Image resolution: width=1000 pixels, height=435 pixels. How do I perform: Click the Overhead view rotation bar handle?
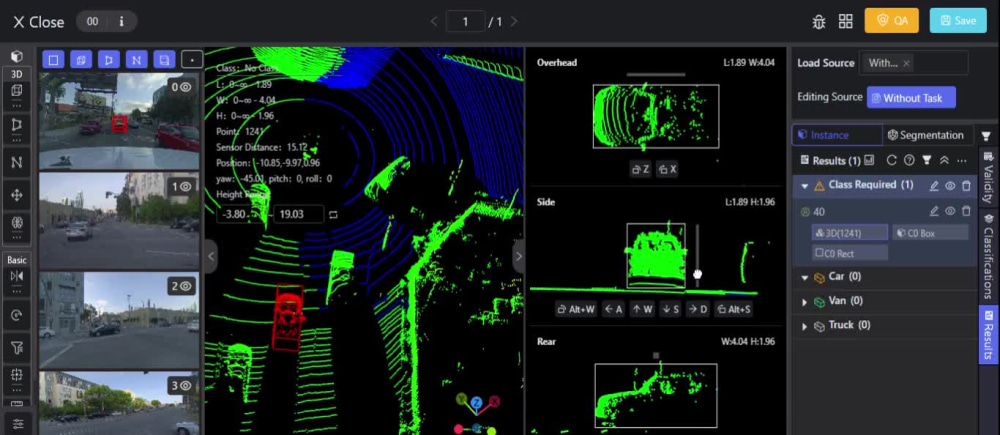656,75
